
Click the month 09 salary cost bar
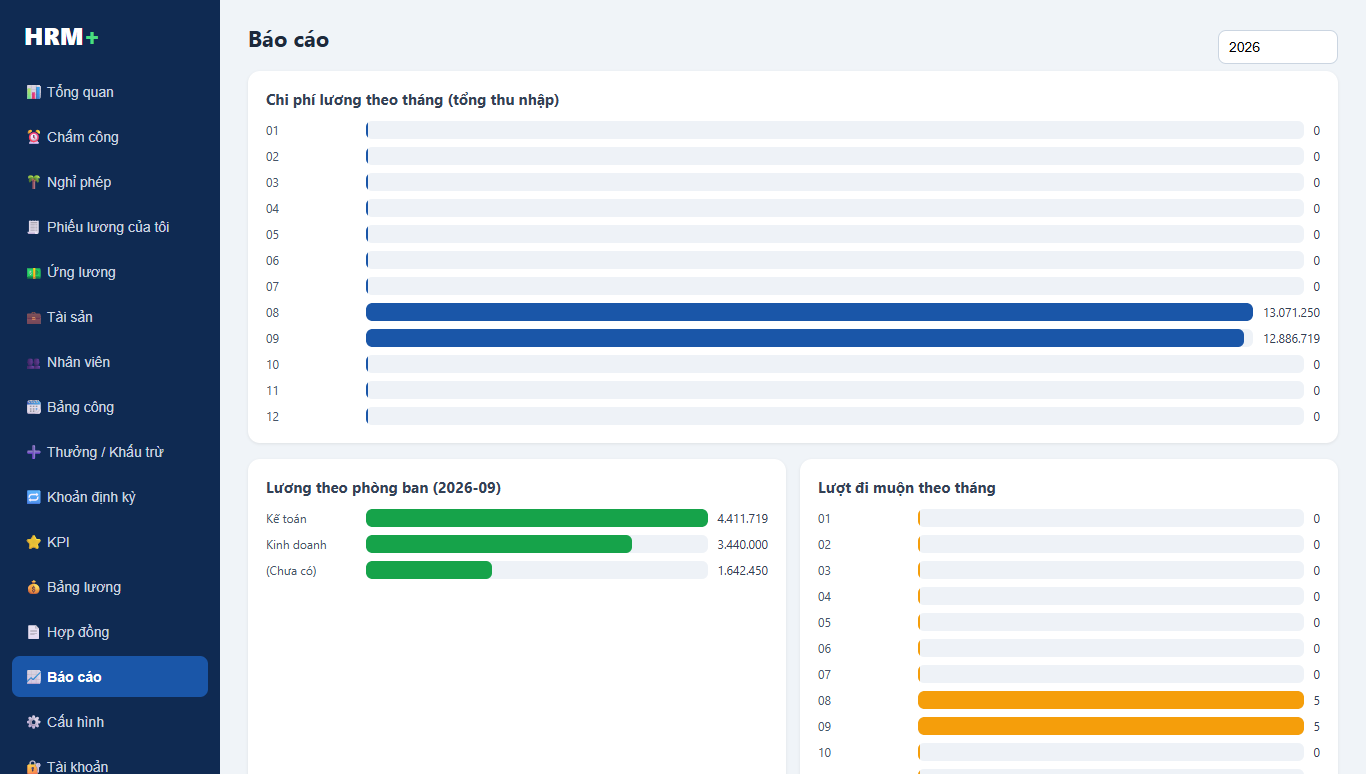coord(805,338)
